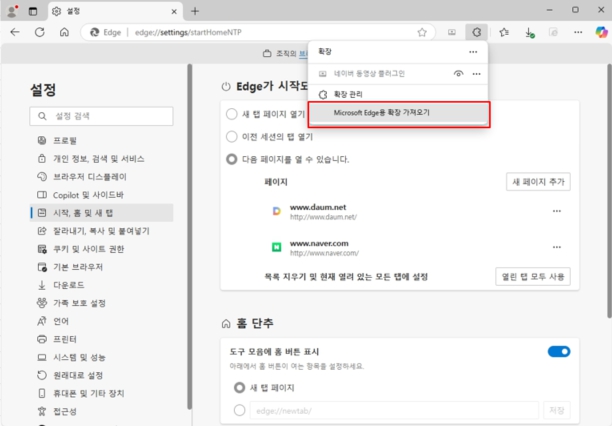This screenshot has height=426, width=612.
Task: Open 프린터 settings section
Action: (101, 339)
